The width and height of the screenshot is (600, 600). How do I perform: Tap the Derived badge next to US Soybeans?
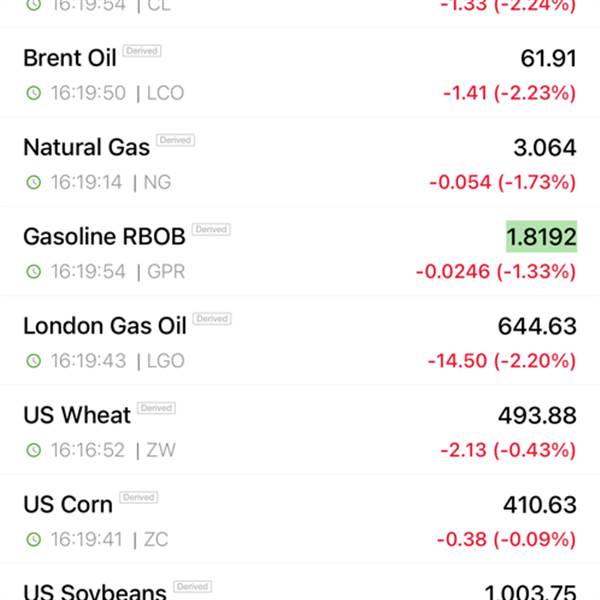pyautogui.click(x=192, y=586)
